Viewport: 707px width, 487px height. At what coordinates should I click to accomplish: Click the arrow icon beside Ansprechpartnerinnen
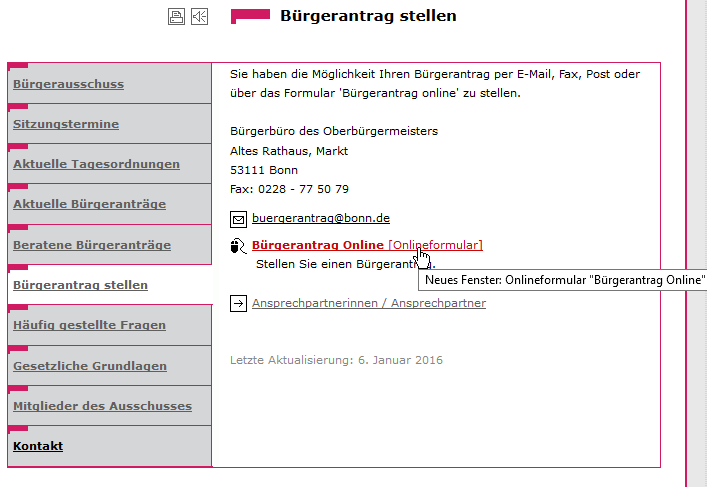(238, 303)
